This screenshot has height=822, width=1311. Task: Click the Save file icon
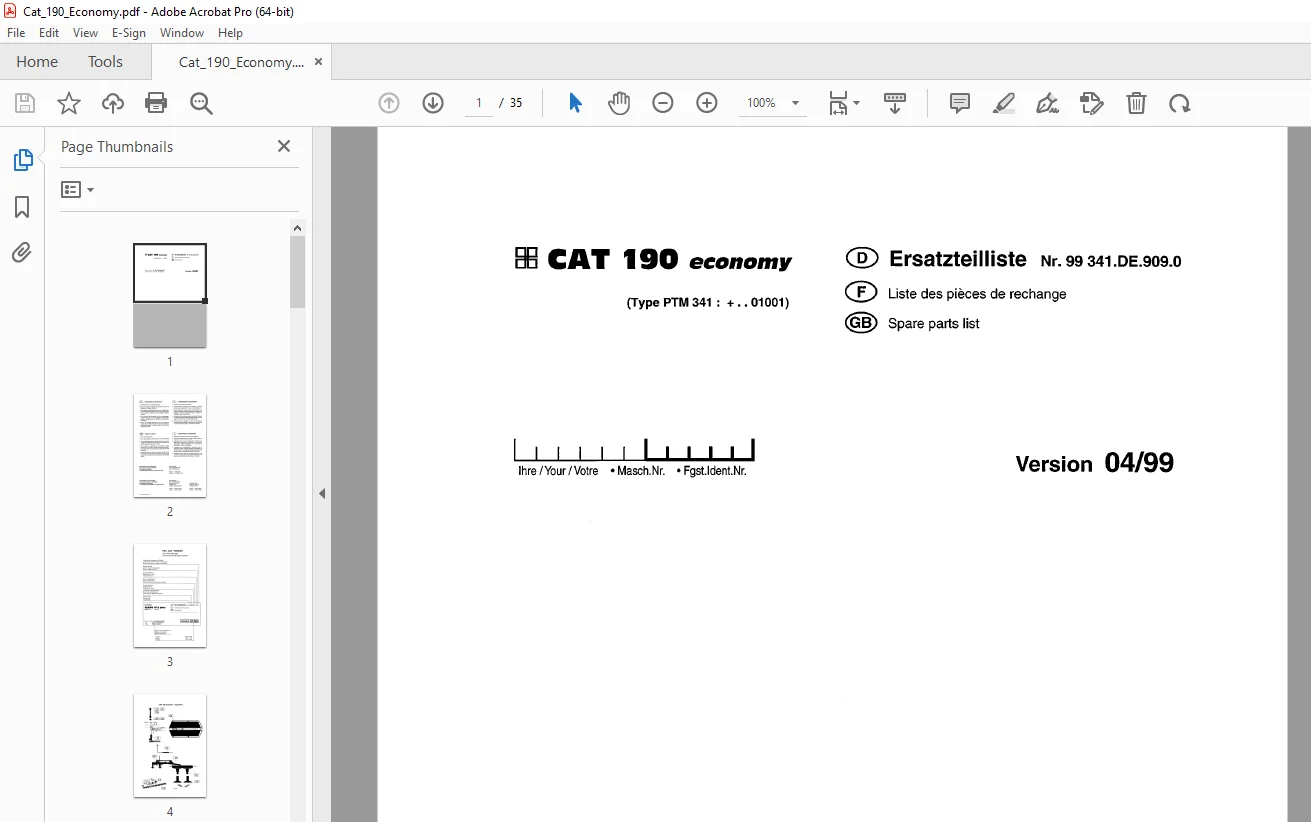25,103
